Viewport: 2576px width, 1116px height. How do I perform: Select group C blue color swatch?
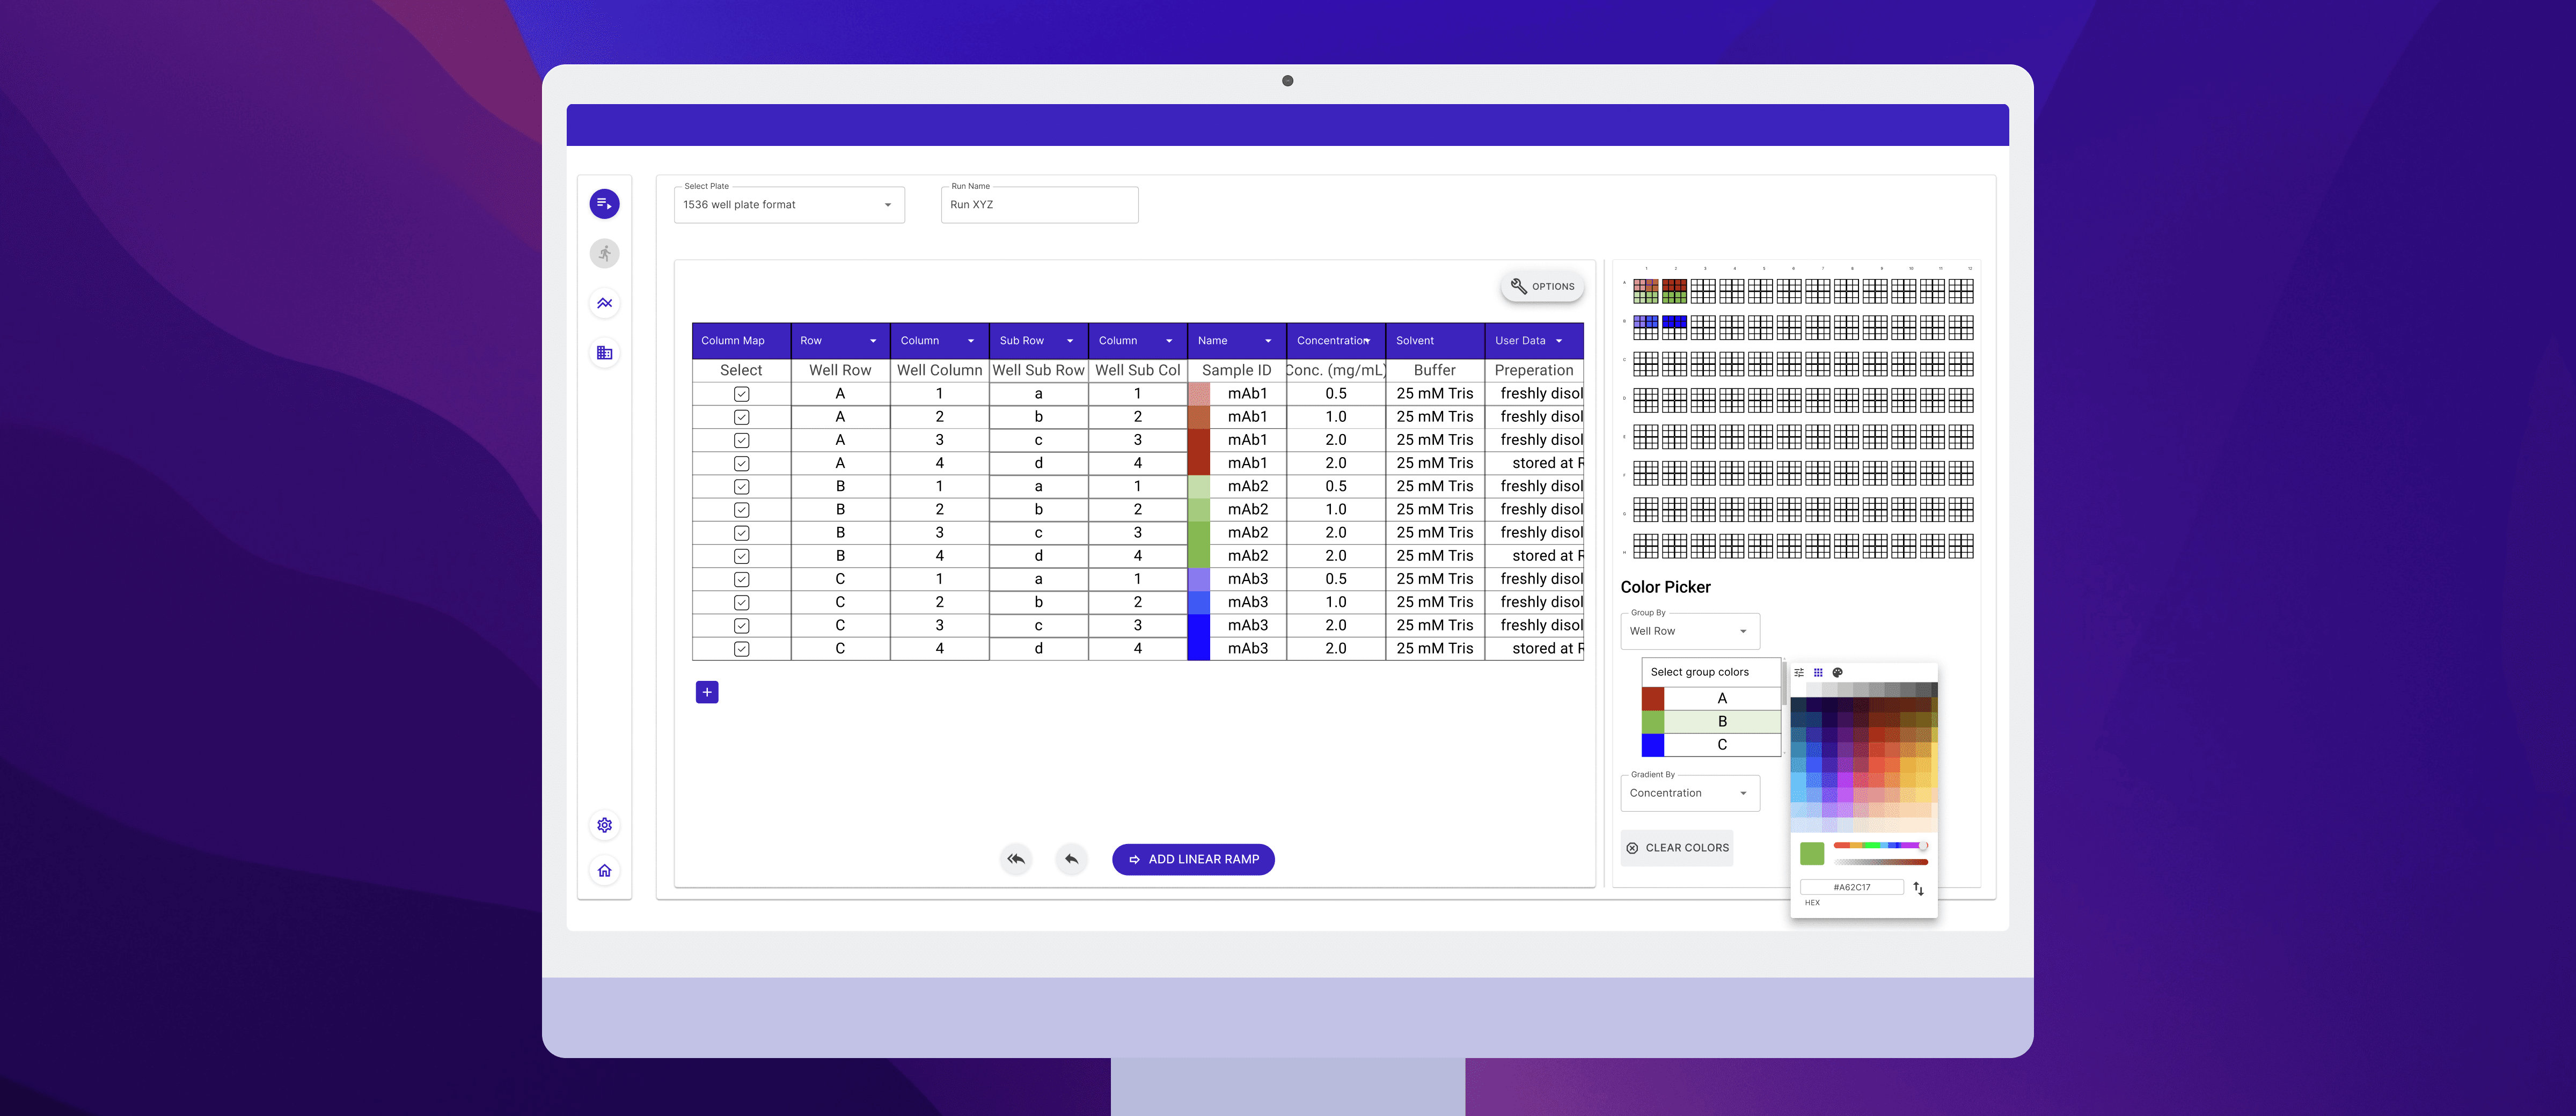coord(1652,745)
